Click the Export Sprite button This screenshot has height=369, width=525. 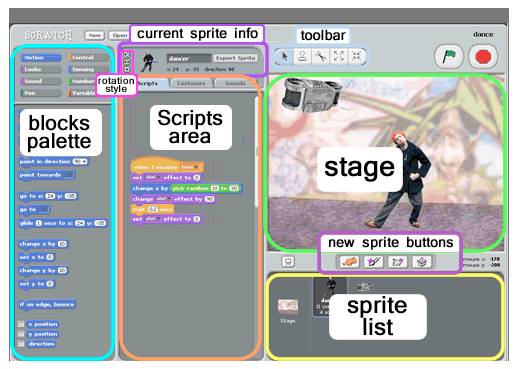[x=235, y=58]
